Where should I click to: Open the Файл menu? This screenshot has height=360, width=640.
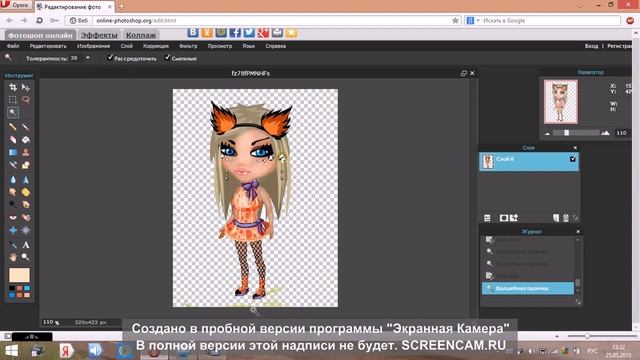pos(13,46)
